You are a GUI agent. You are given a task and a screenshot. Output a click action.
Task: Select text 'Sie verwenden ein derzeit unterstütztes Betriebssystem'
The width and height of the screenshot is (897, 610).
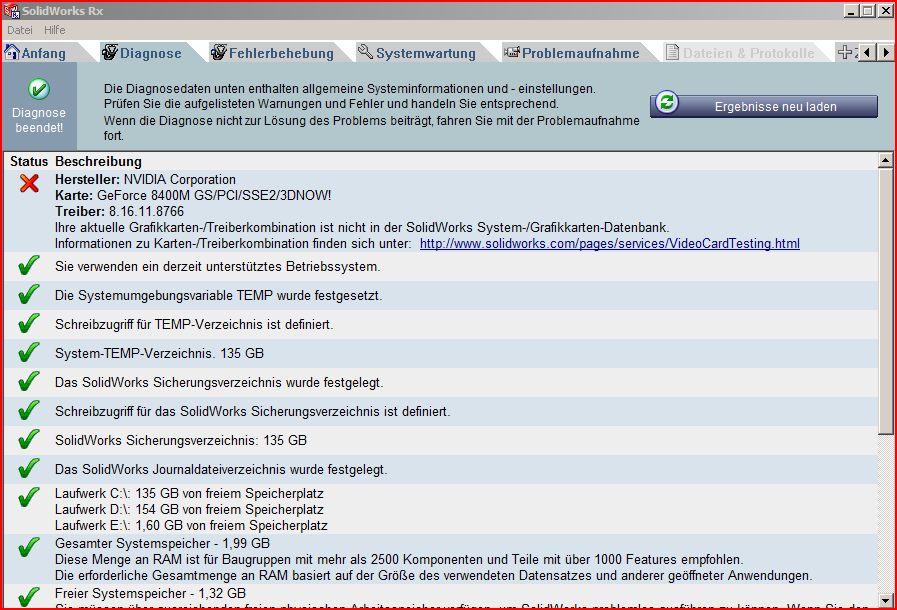click(x=216, y=267)
